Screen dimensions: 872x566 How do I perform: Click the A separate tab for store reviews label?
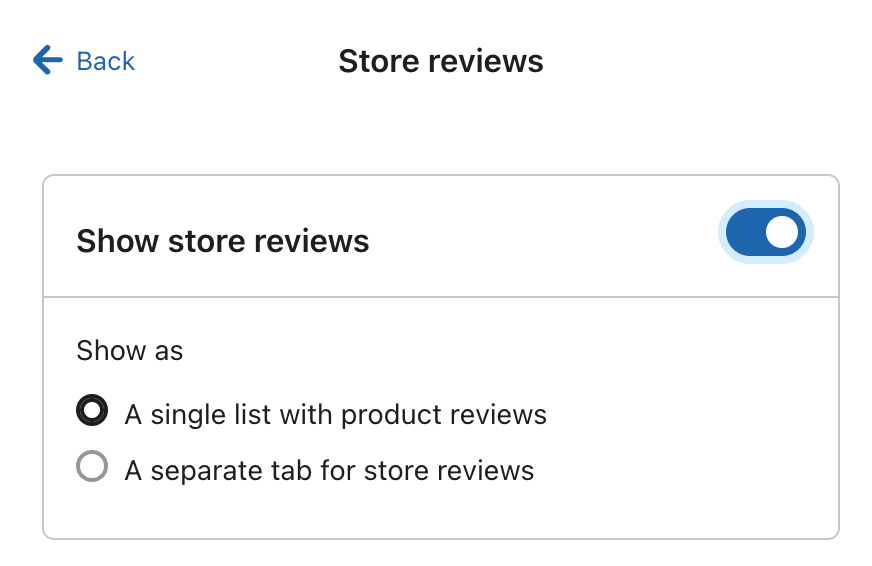(x=329, y=470)
